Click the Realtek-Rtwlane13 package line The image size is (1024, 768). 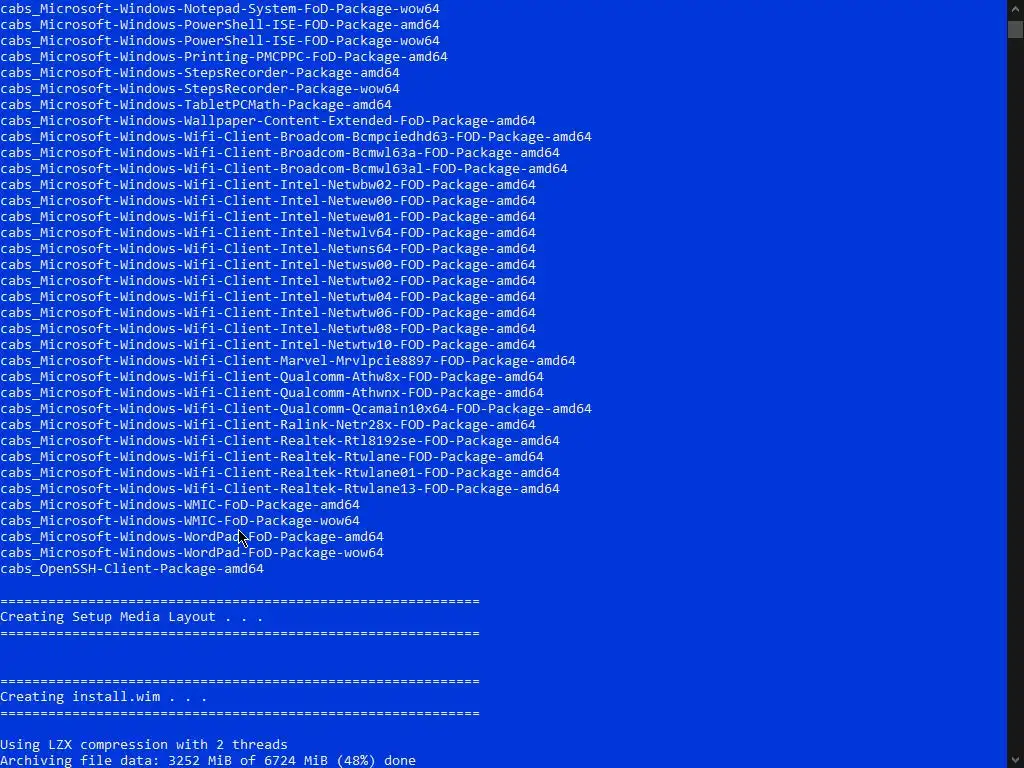tap(280, 488)
